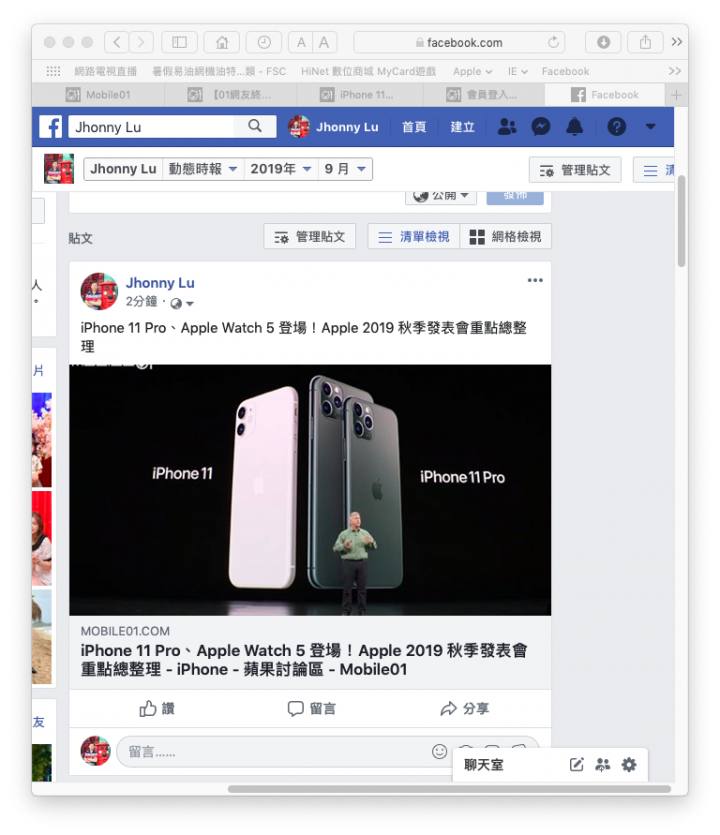
Task: Switch to the Mobile01 browser tab
Action: (x=99, y=95)
